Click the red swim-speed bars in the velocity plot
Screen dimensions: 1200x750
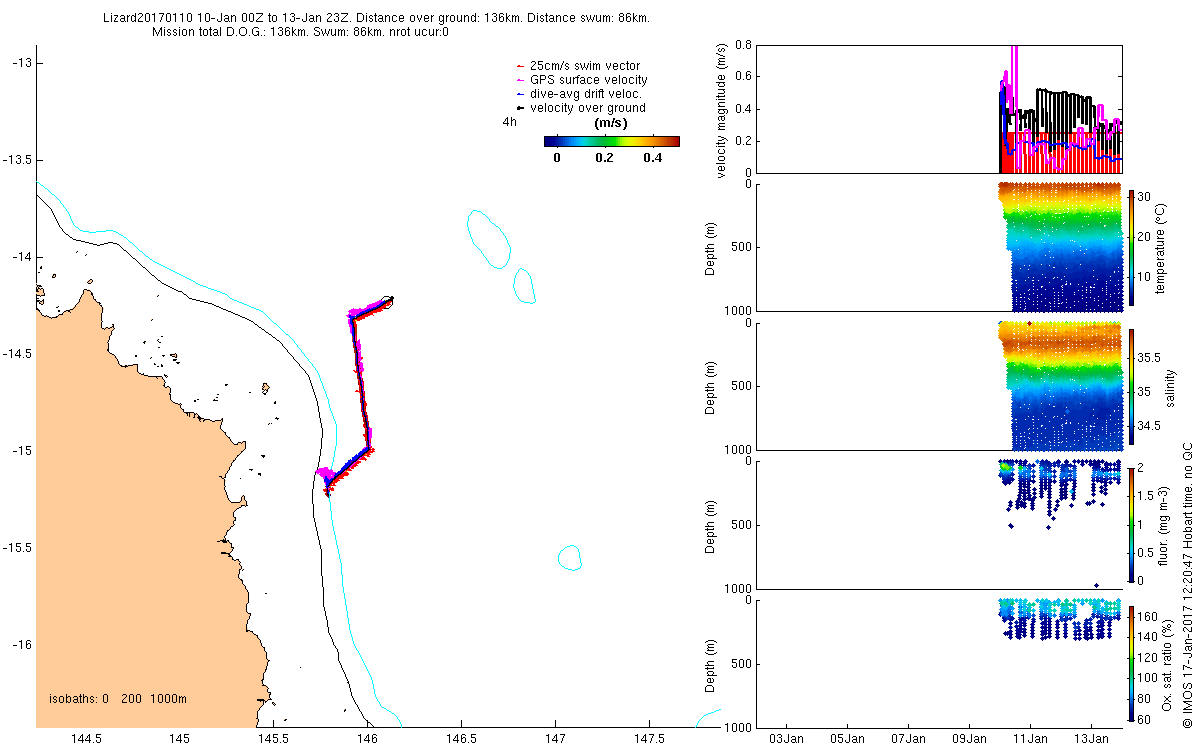pos(1062,153)
